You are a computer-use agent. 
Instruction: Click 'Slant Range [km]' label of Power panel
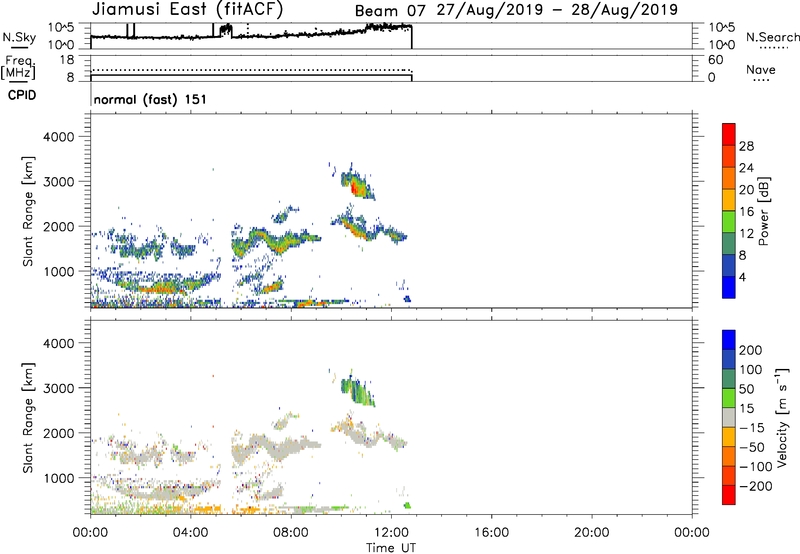point(28,211)
